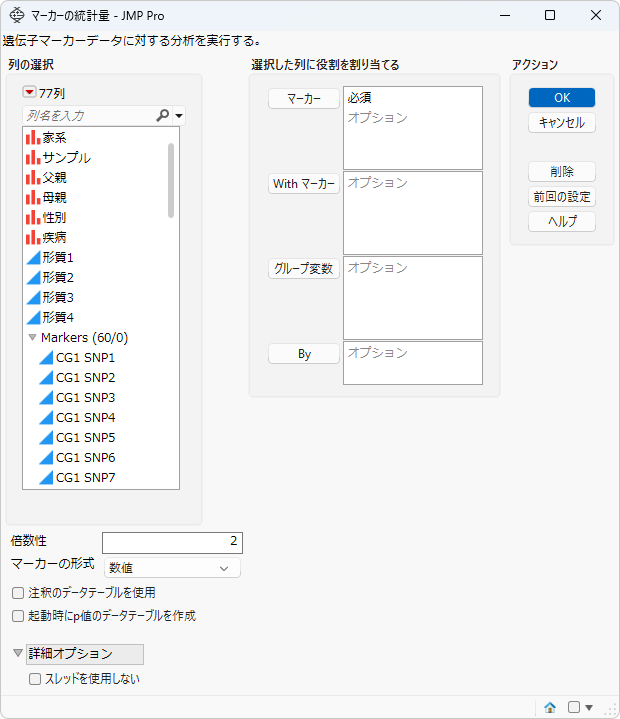Viewport: 620px width, 719px height.
Task: Click the nominal icon beside サンプル
Action: tap(33, 158)
